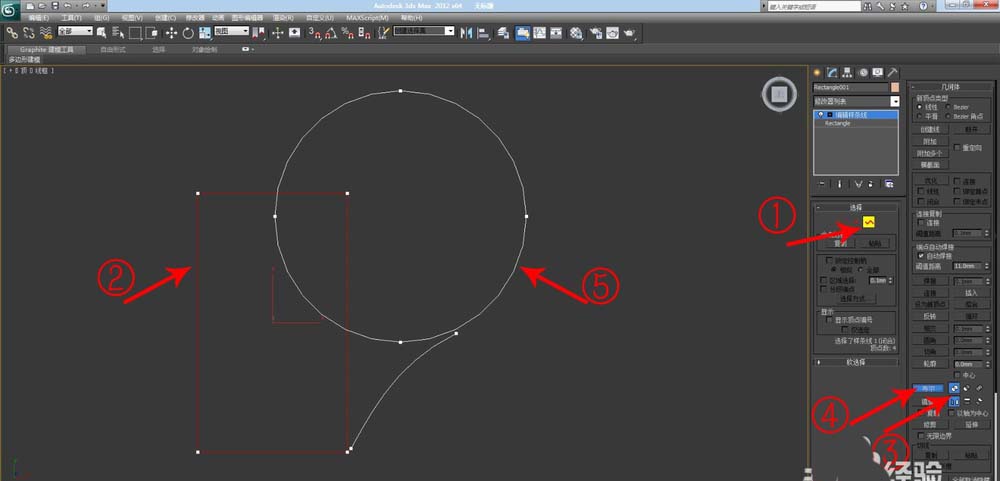Select the Spline sub-object level icon
The width and height of the screenshot is (1000, 481).
[x=868, y=221]
